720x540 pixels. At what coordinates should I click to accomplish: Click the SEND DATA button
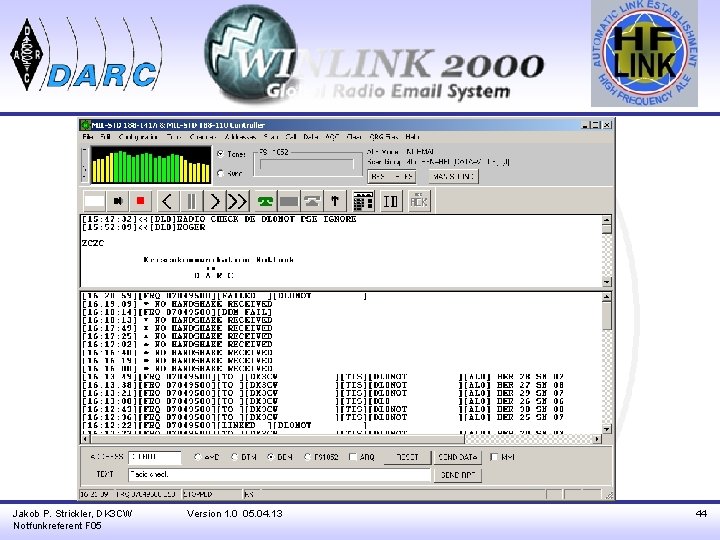coord(457,457)
